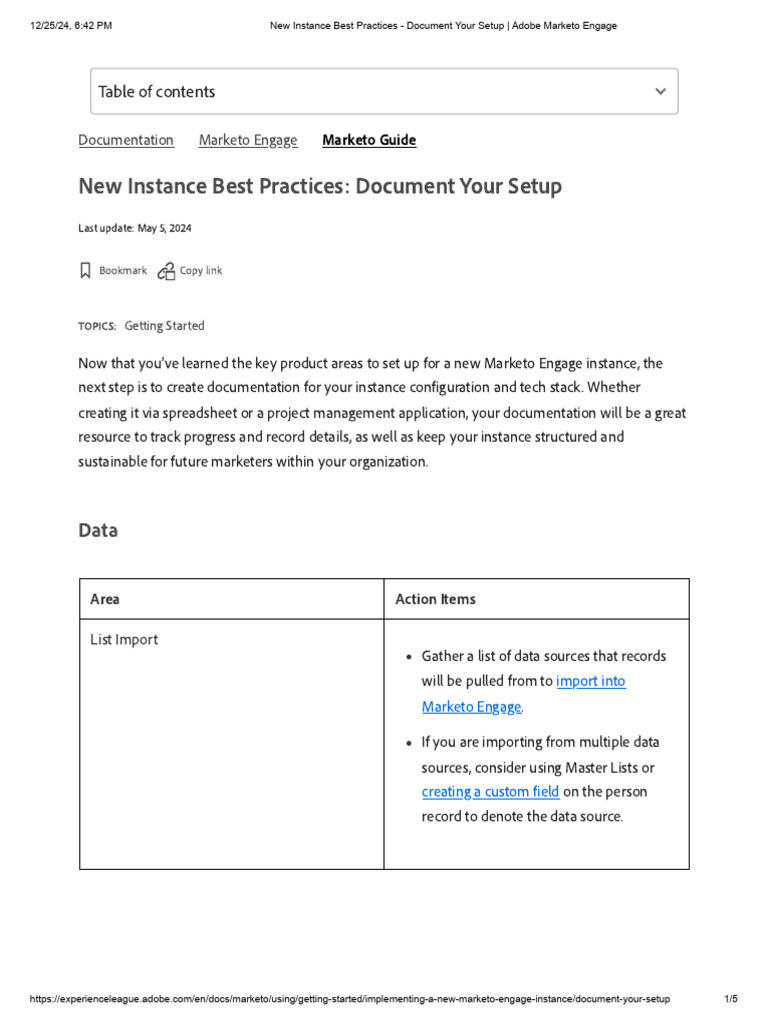Viewport: 768px width, 1024px height.
Task: Click the Data section heading
Action: 98,530
